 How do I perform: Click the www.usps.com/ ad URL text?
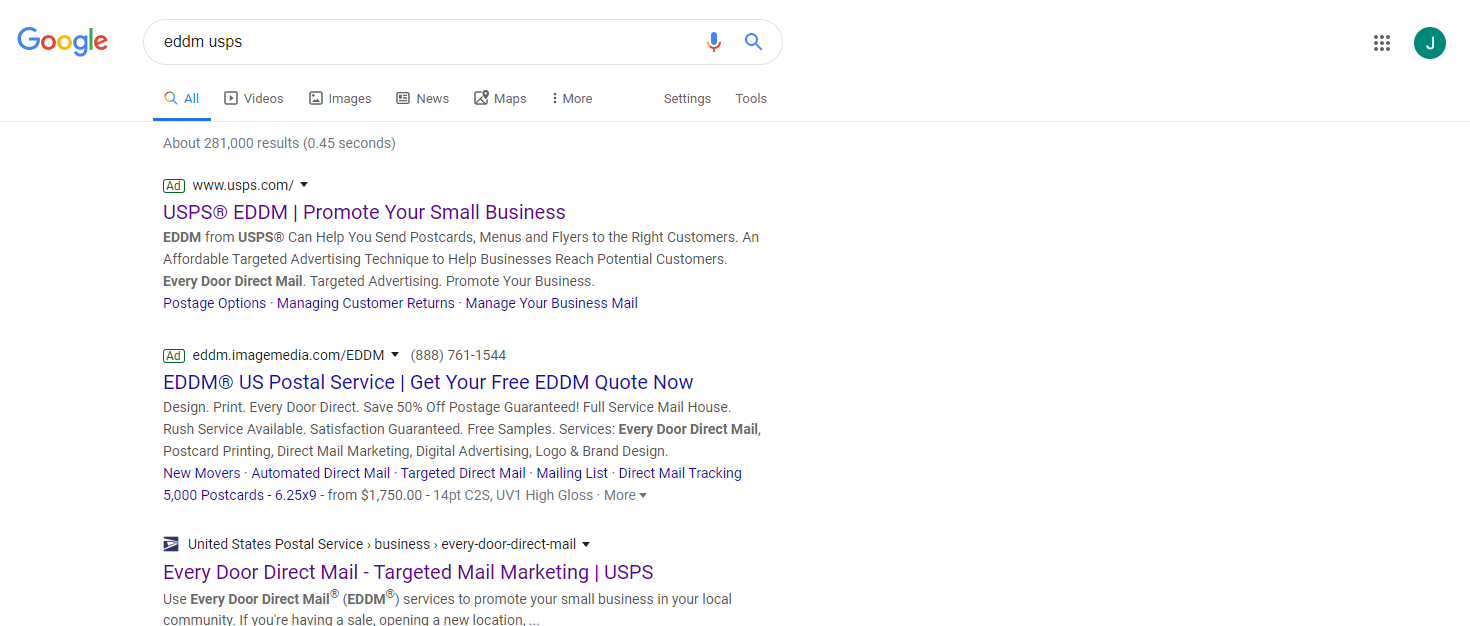click(x=243, y=185)
